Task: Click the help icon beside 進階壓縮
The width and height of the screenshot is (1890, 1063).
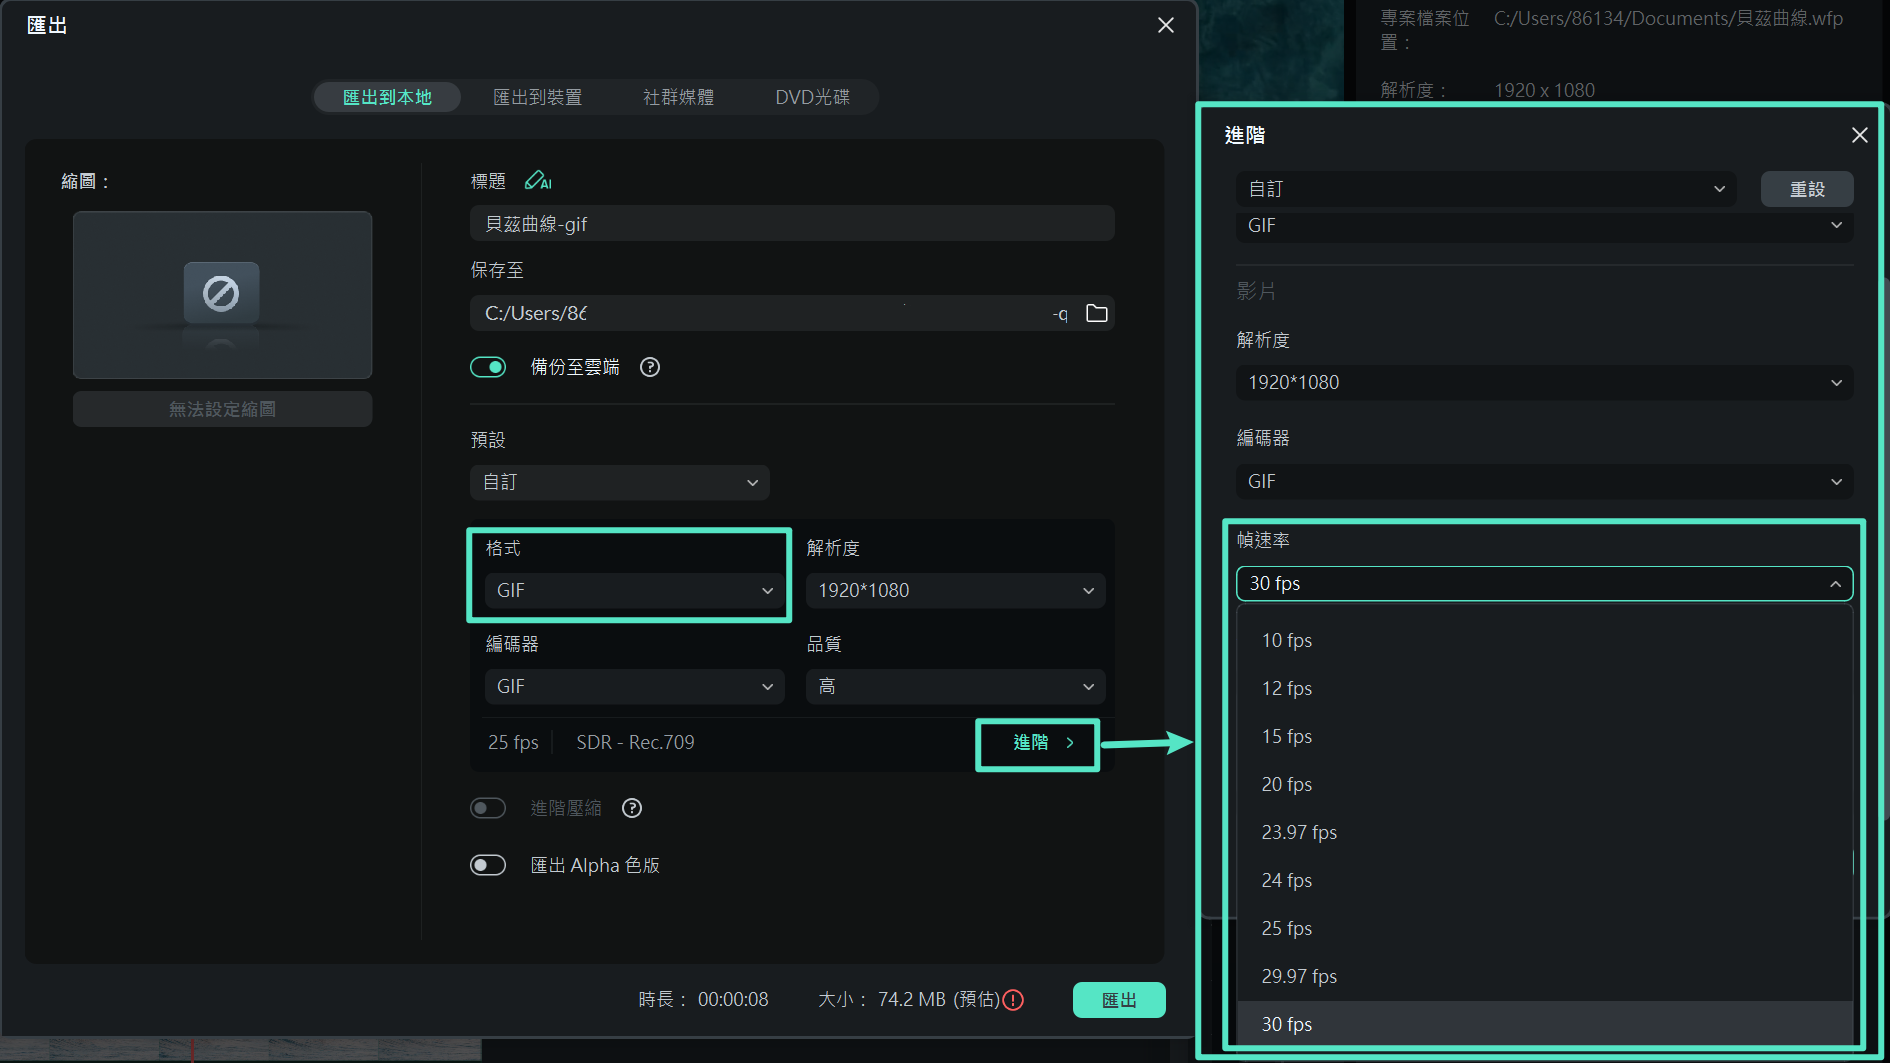Action: click(632, 808)
